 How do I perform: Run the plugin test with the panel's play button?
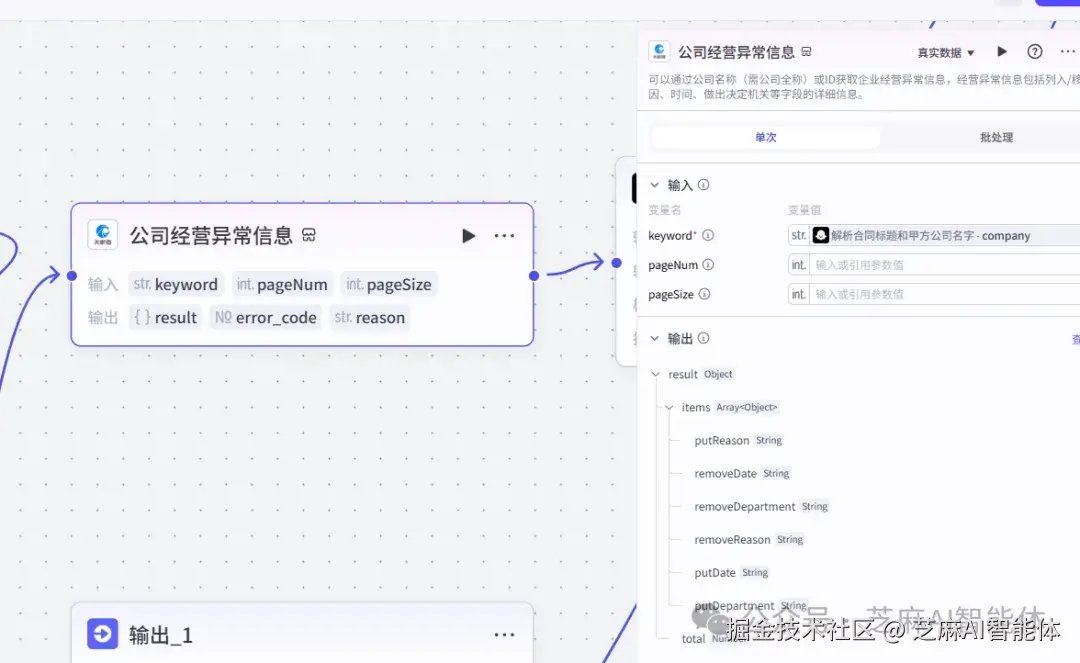coord(1001,51)
